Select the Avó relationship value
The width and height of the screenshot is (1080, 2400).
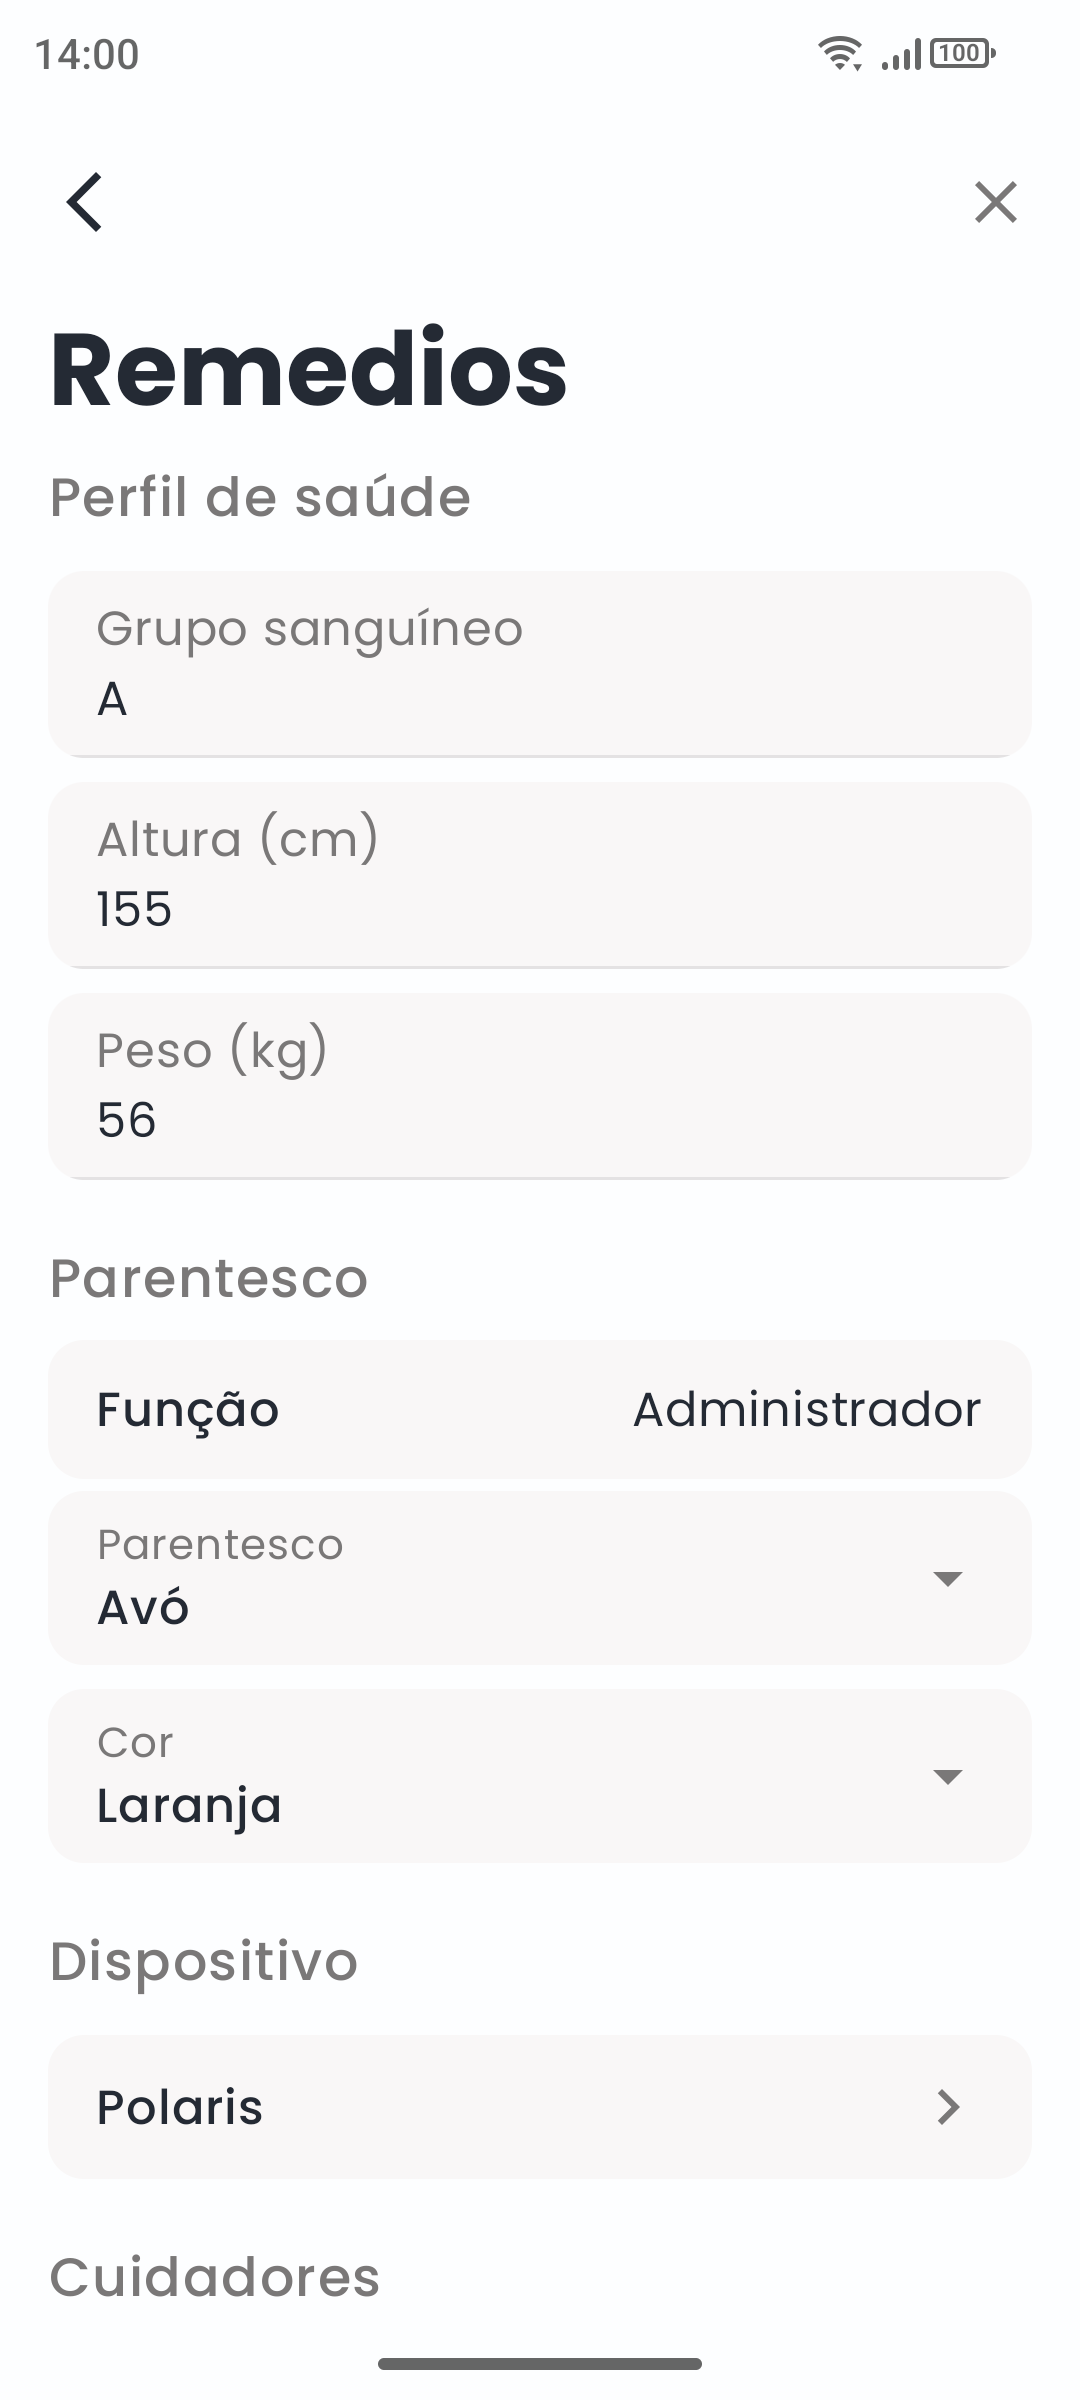coord(143,1608)
